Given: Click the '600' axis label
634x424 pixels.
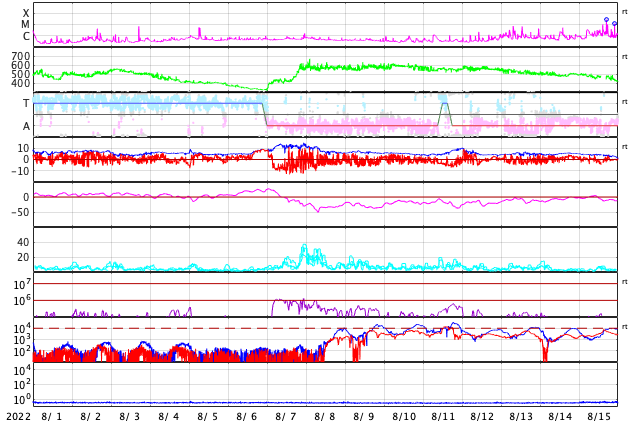Looking at the screenshot, I should pyautogui.click(x=21, y=65).
